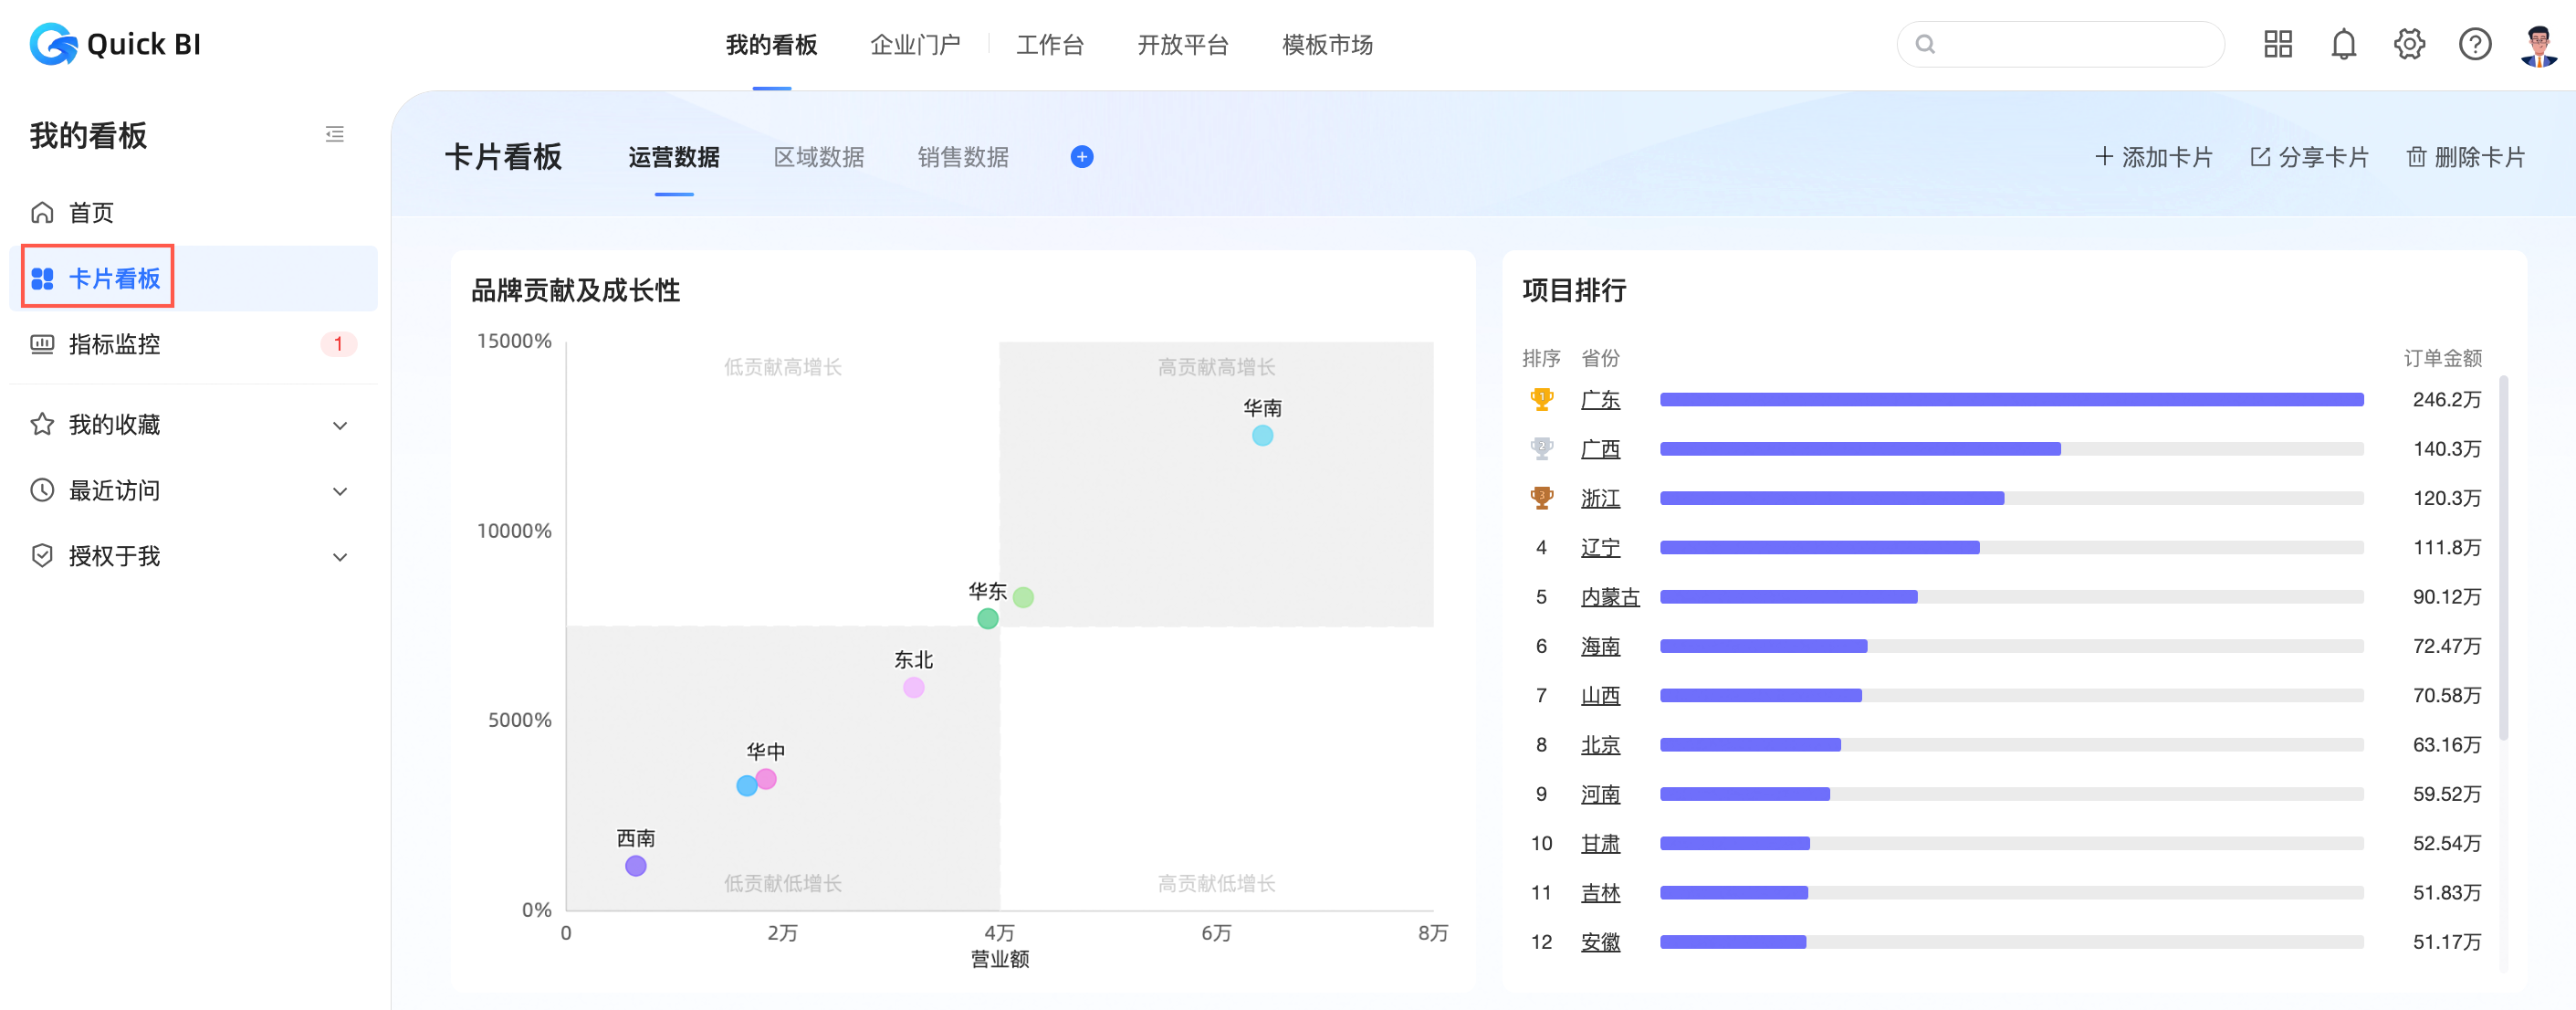Click the 项目排行 list scrollbar
The height and width of the screenshot is (1010, 2576).
2503,558
